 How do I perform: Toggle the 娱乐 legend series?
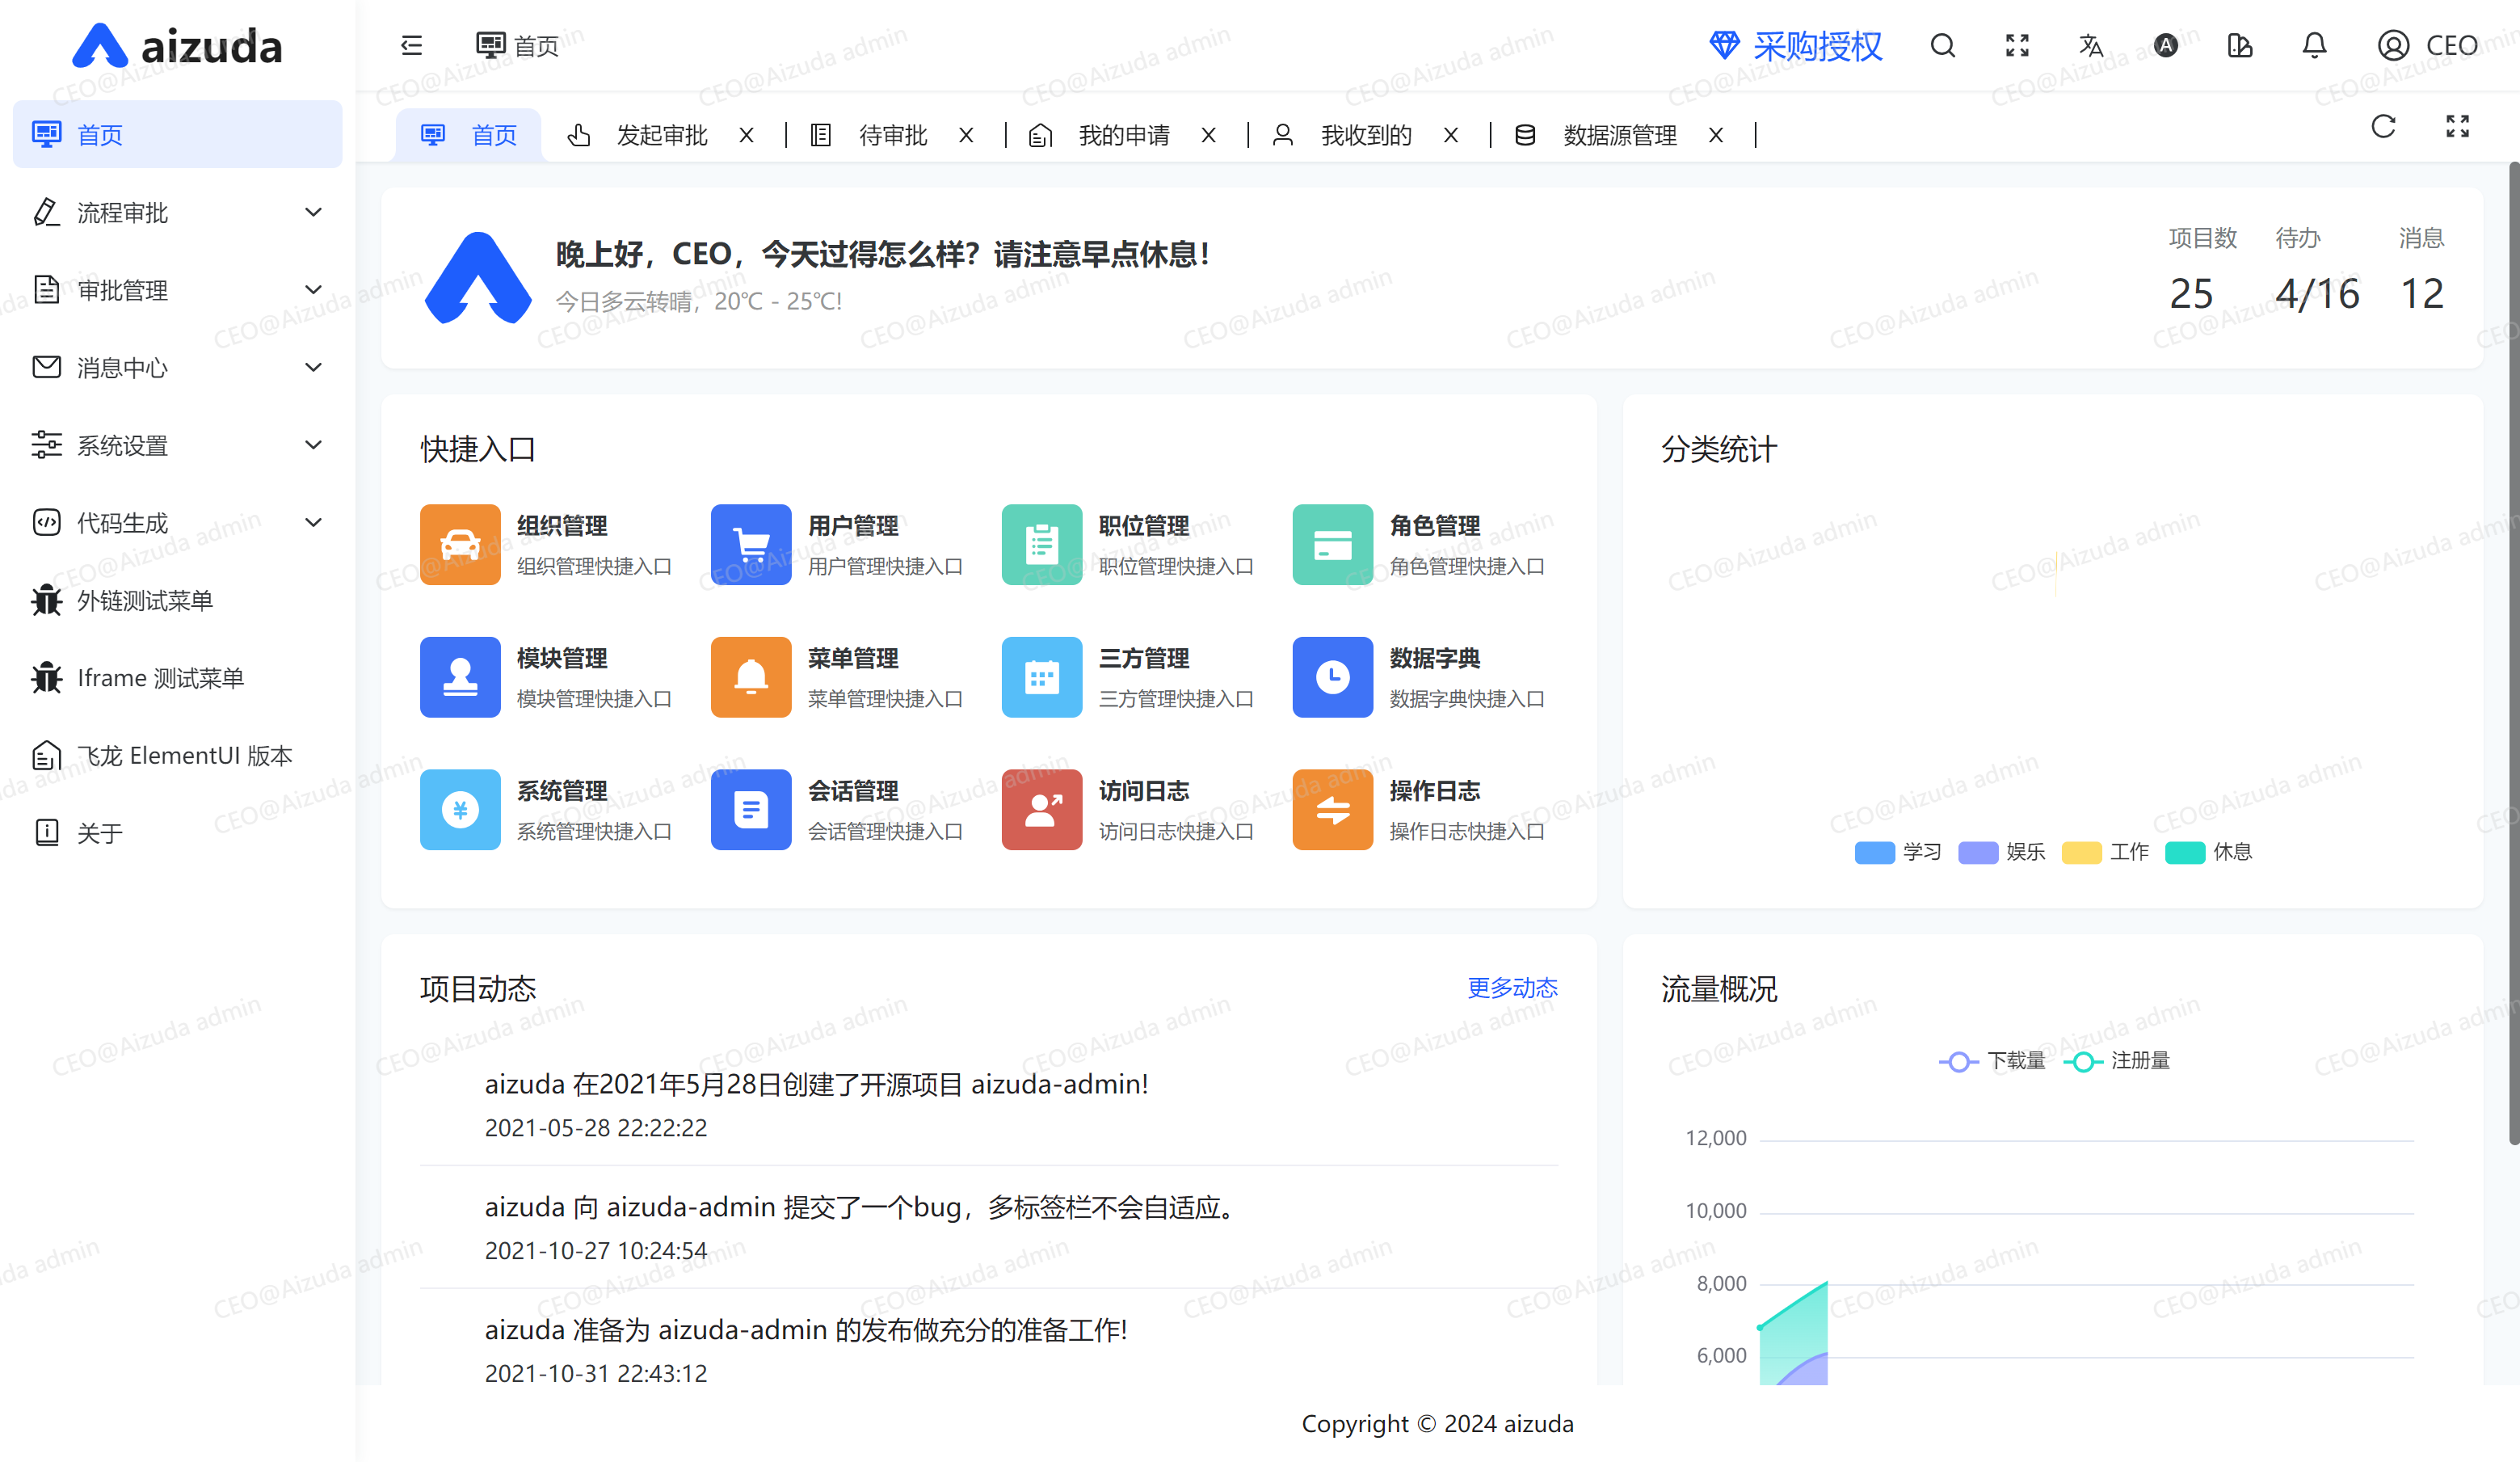(x=2002, y=852)
